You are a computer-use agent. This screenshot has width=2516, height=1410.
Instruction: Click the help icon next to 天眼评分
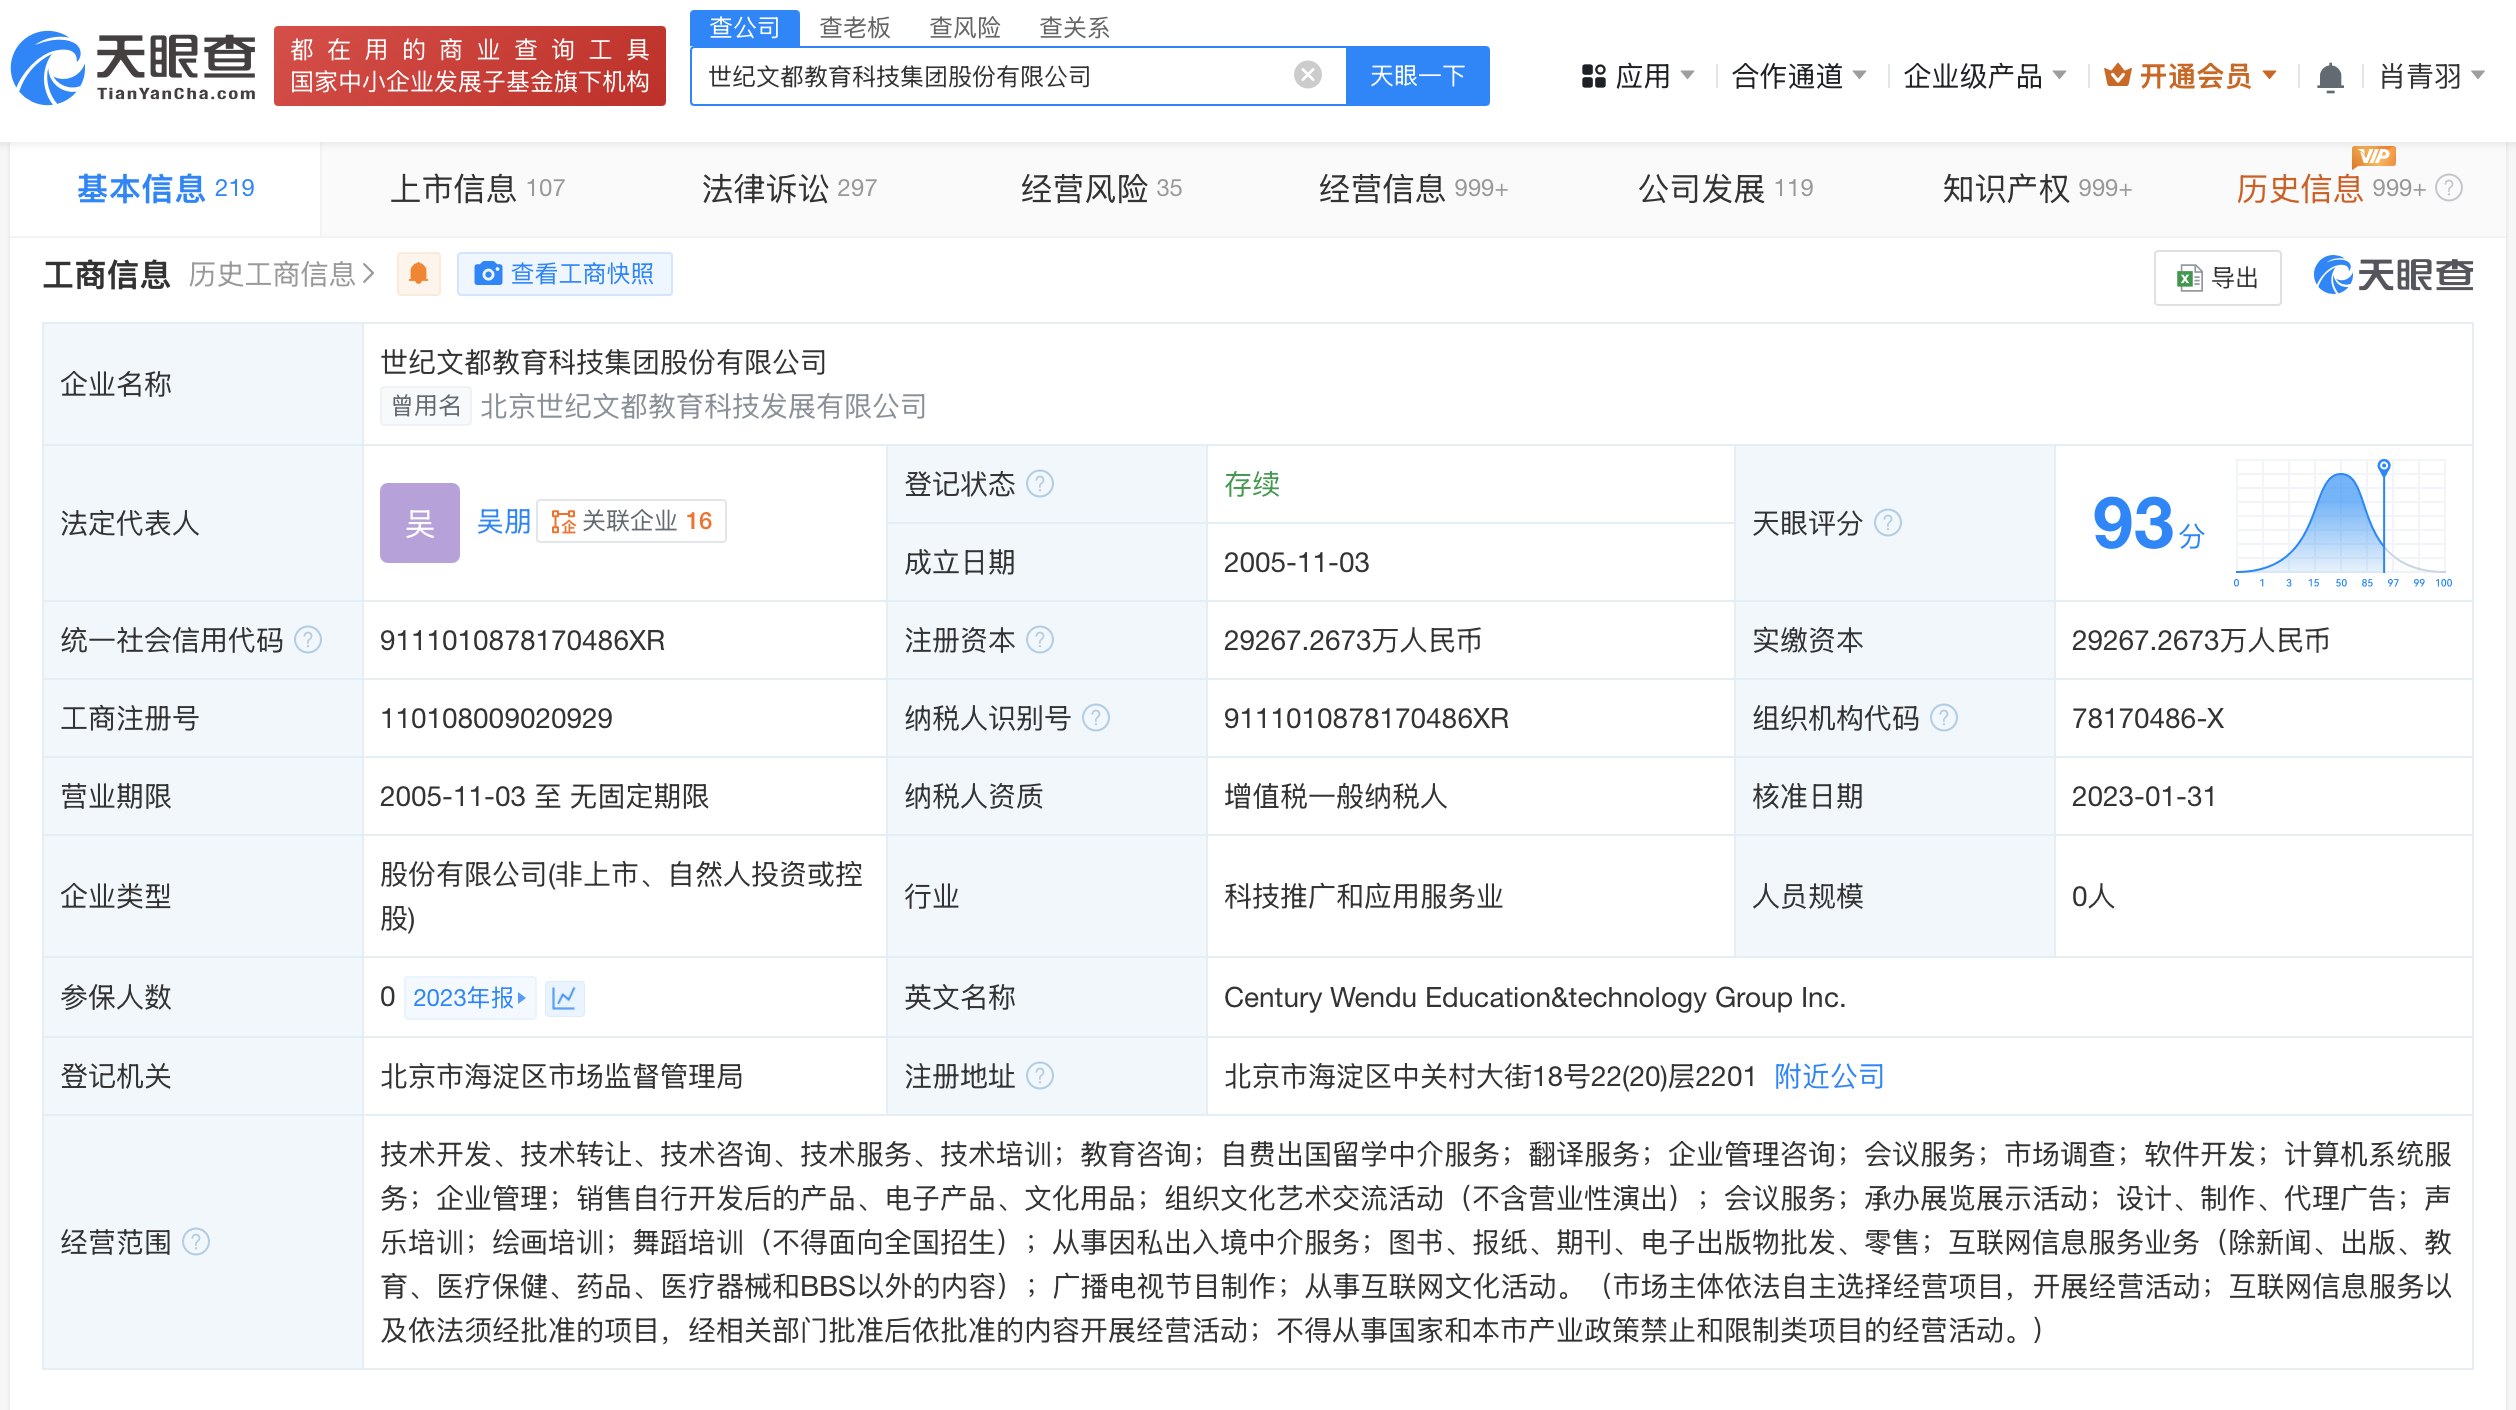tap(1887, 523)
